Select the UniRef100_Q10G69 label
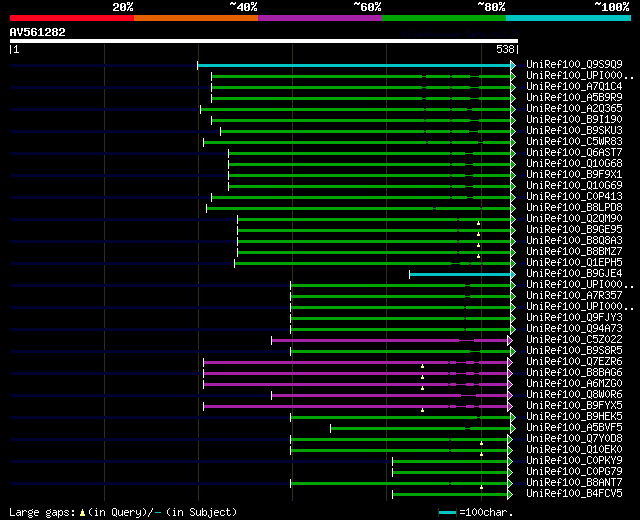Screen dimensions: 640x520 [574, 185]
